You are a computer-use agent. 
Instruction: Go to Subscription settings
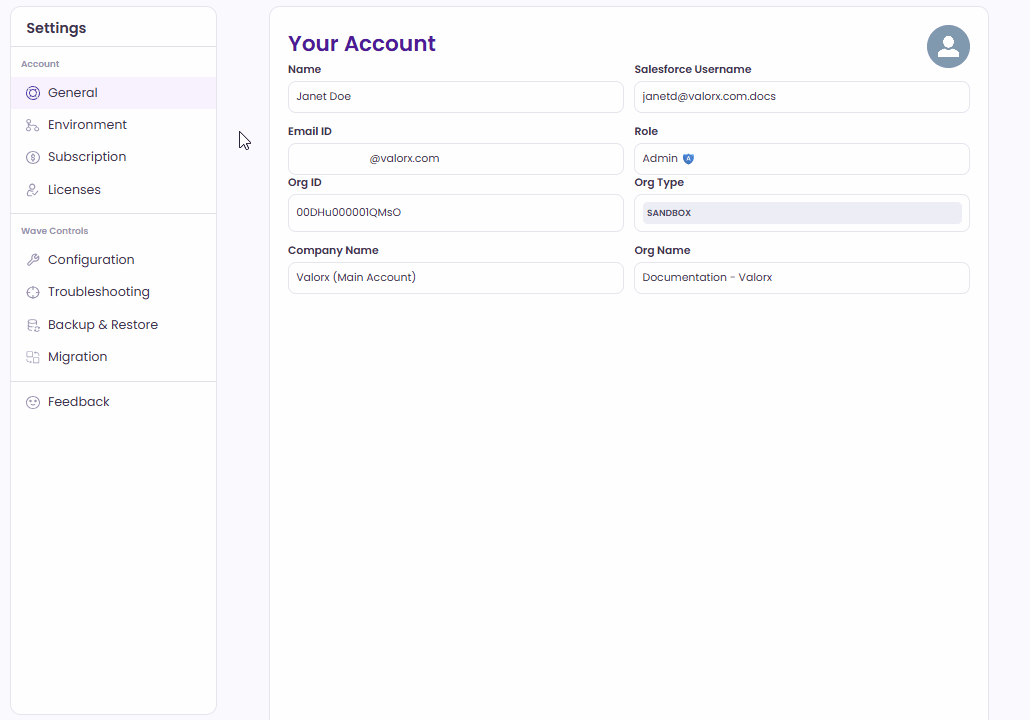pos(87,157)
